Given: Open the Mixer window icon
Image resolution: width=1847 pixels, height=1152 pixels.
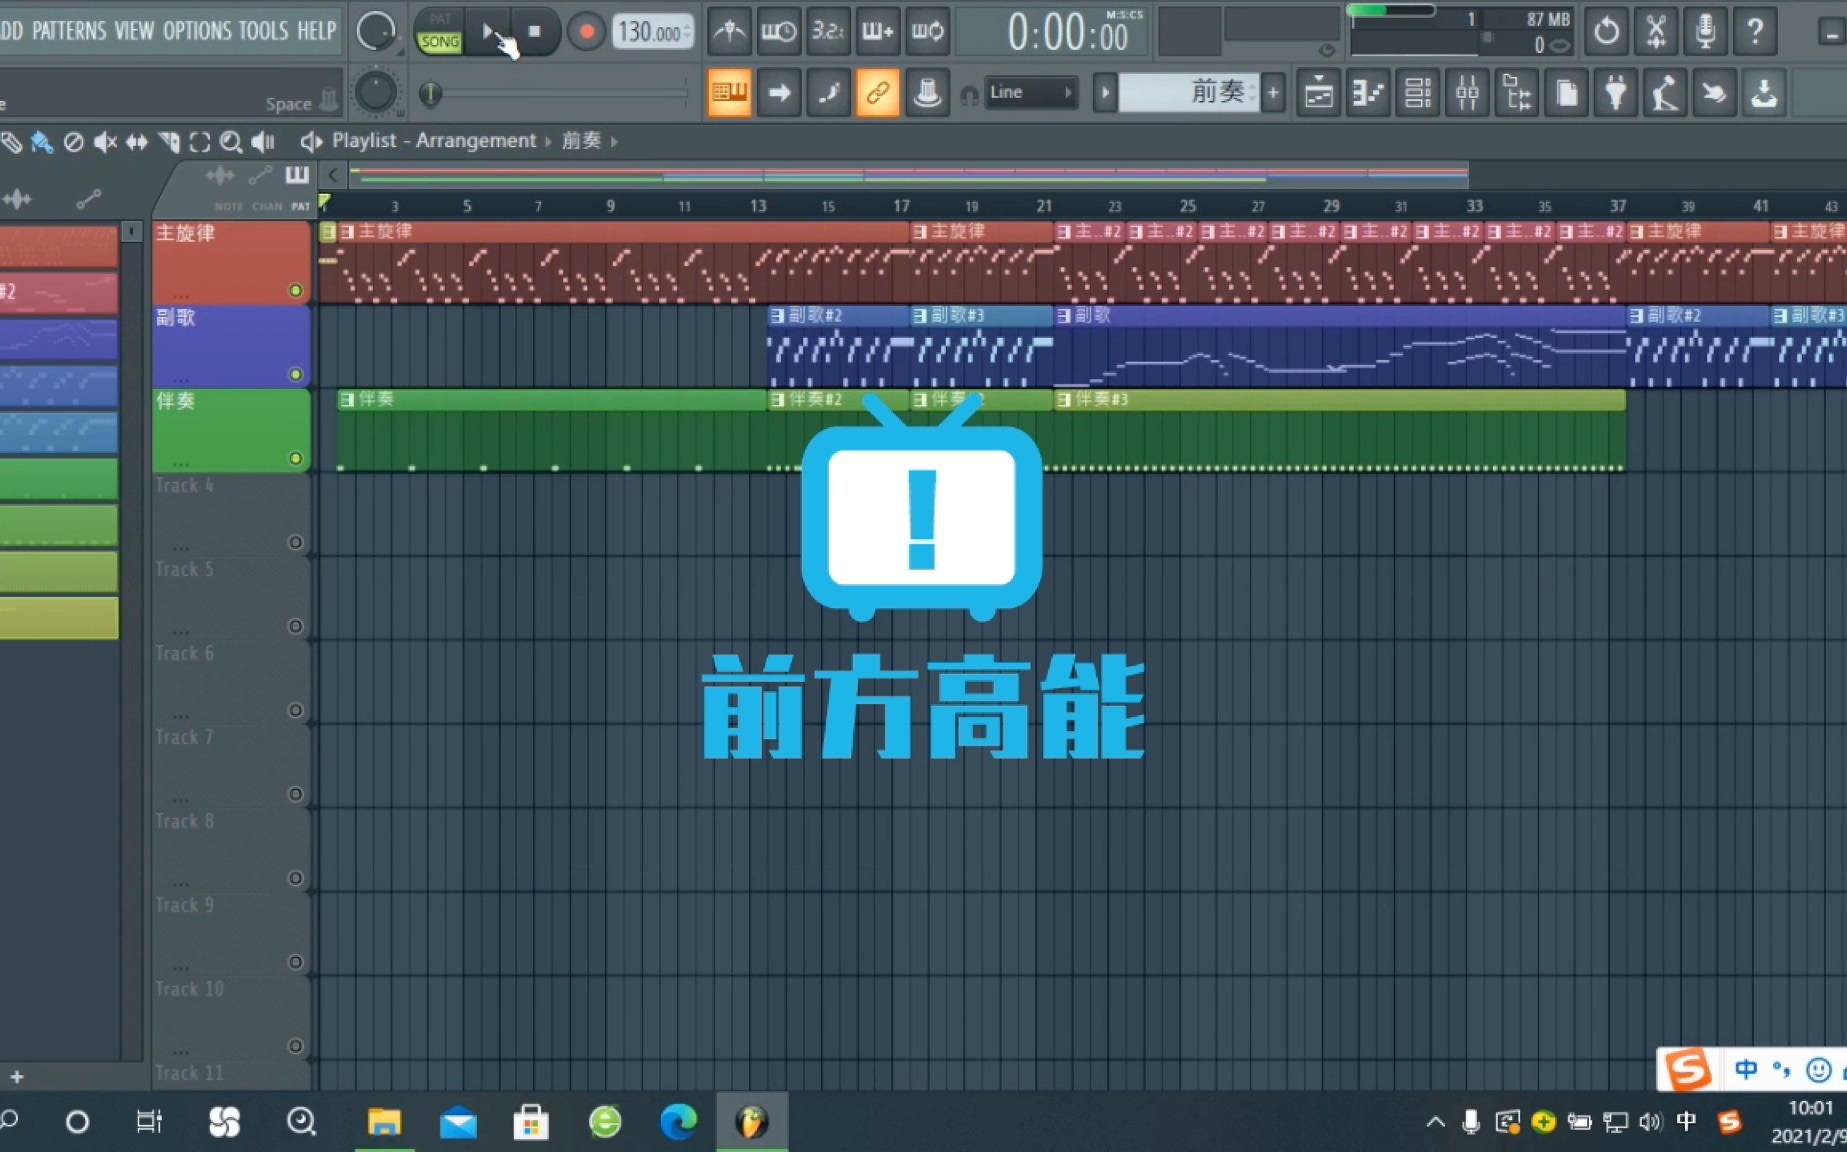Looking at the screenshot, I should tap(1467, 93).
